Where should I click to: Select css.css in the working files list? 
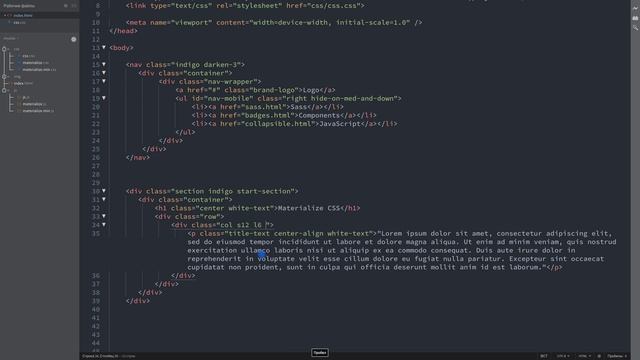pyautogui.click(x=19, y=22)
